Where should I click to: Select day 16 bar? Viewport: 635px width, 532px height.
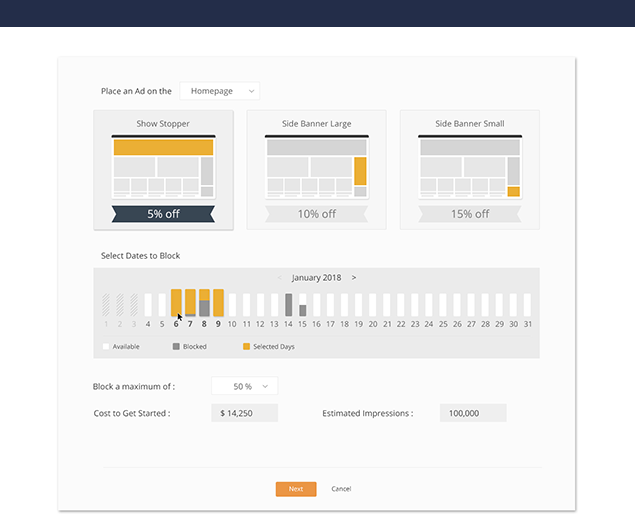pyautogui.click(x=317, y=305)
